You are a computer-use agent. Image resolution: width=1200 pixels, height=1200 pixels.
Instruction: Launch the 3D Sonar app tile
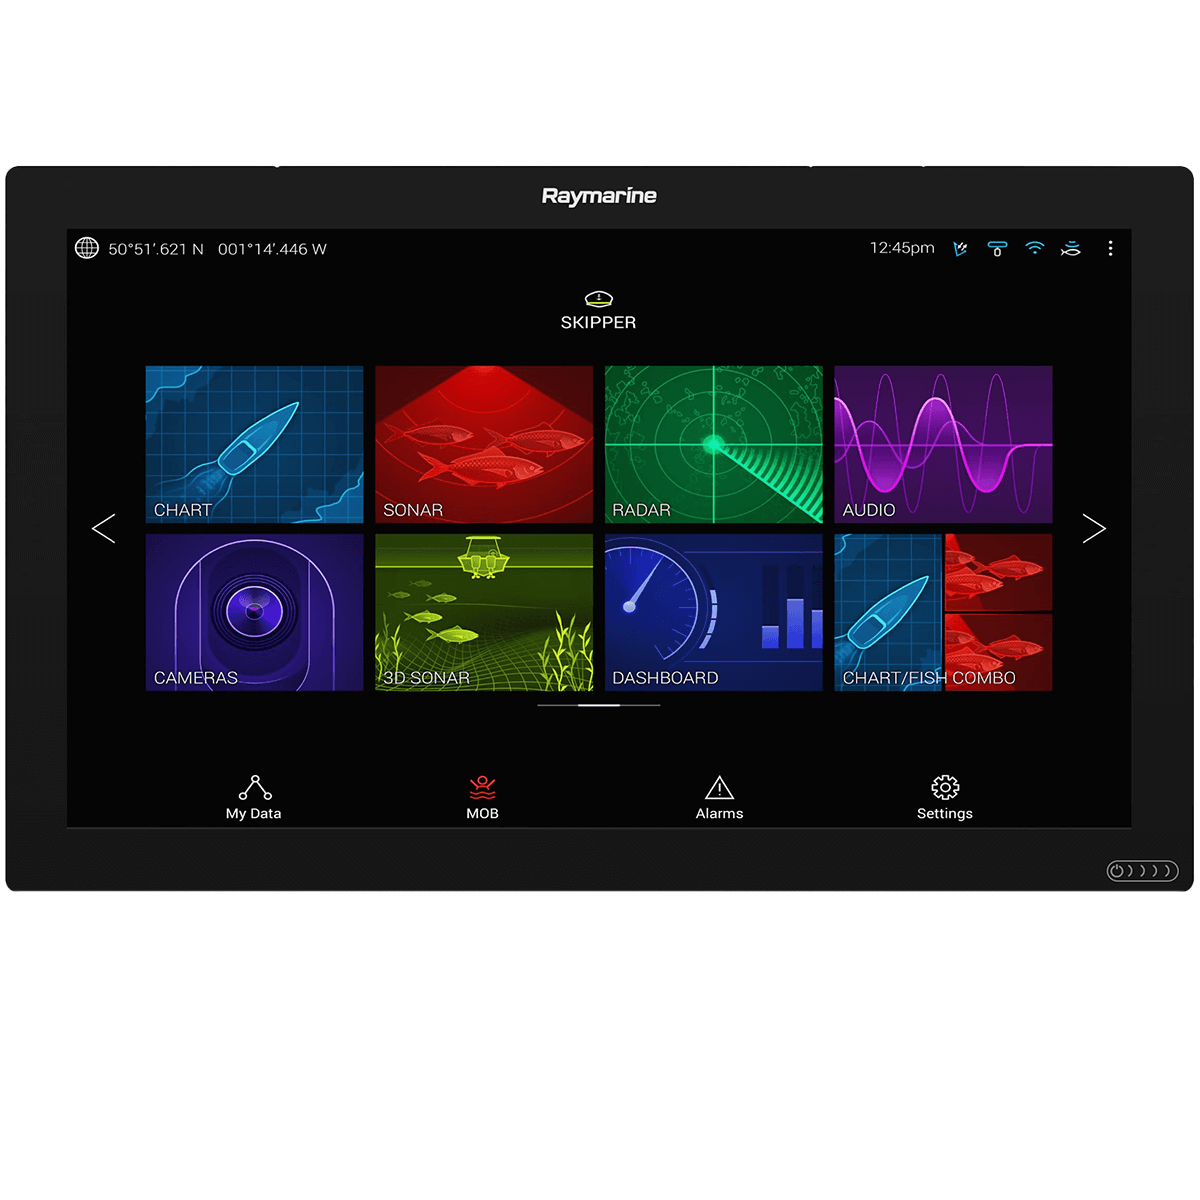[x=484, y=612]
